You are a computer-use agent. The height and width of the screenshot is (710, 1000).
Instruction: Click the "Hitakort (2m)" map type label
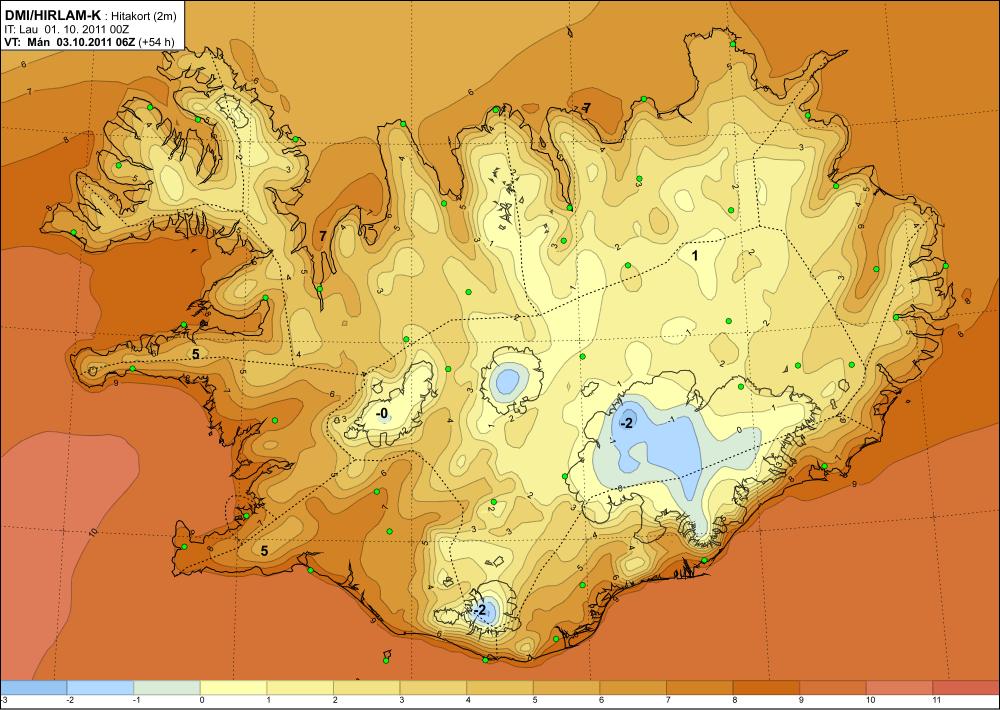pos(143,15)
